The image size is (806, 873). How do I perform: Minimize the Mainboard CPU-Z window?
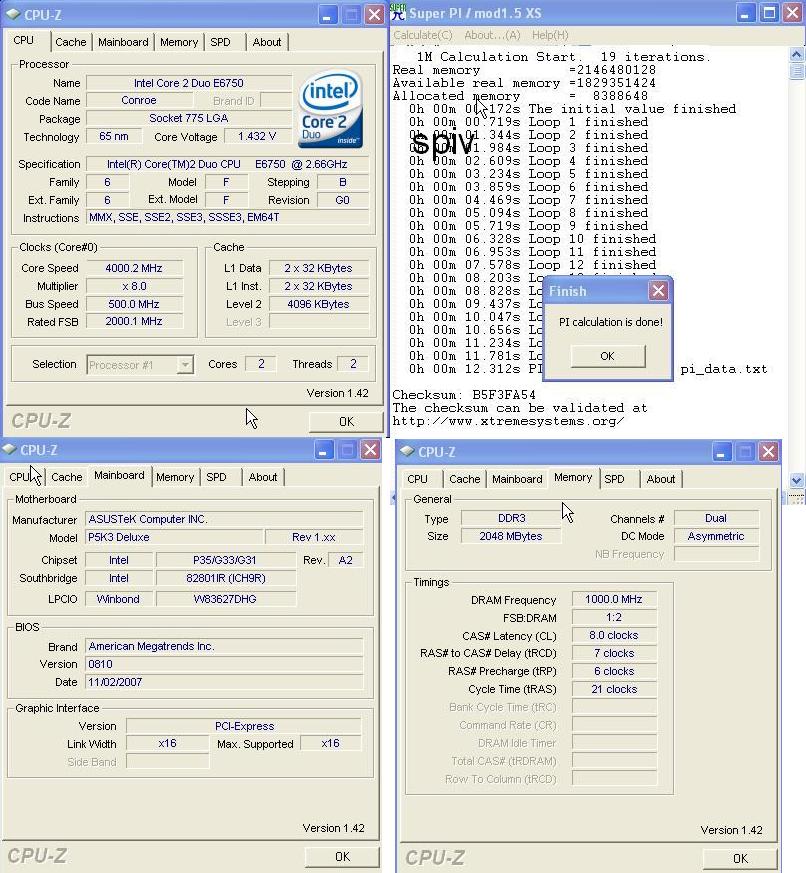click(323, 450)
